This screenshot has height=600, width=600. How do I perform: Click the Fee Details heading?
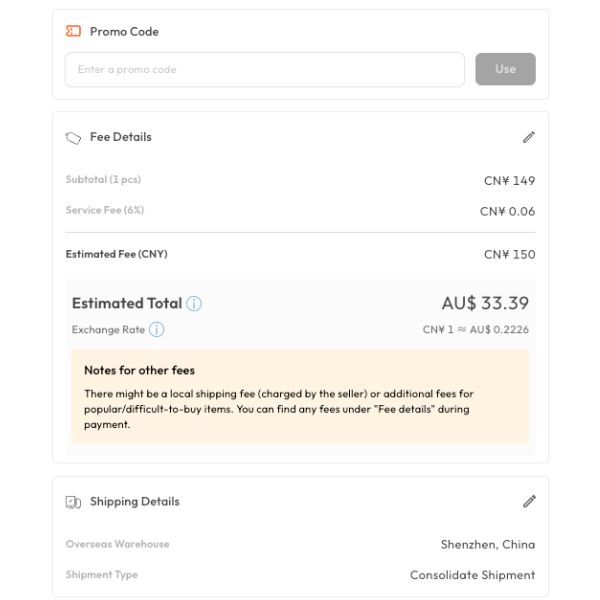tap(120, 137)
